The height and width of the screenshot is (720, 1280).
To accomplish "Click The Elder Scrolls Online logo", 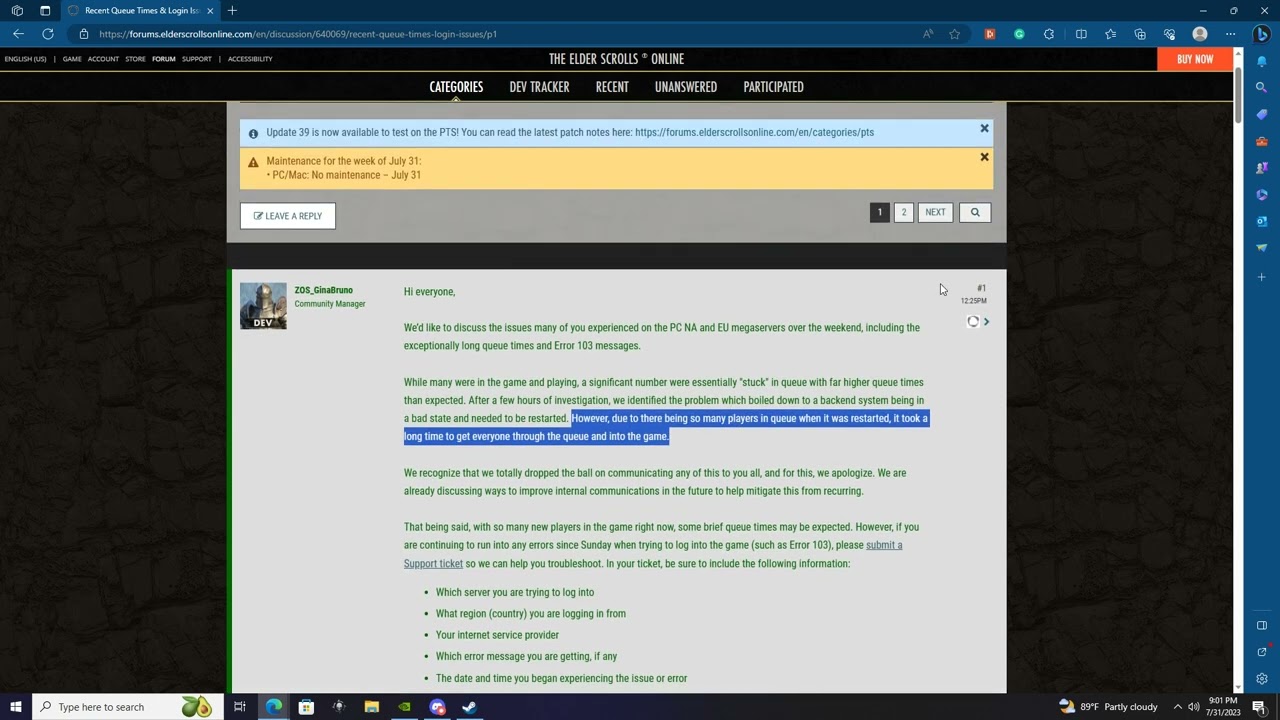I will pos(616,59).
